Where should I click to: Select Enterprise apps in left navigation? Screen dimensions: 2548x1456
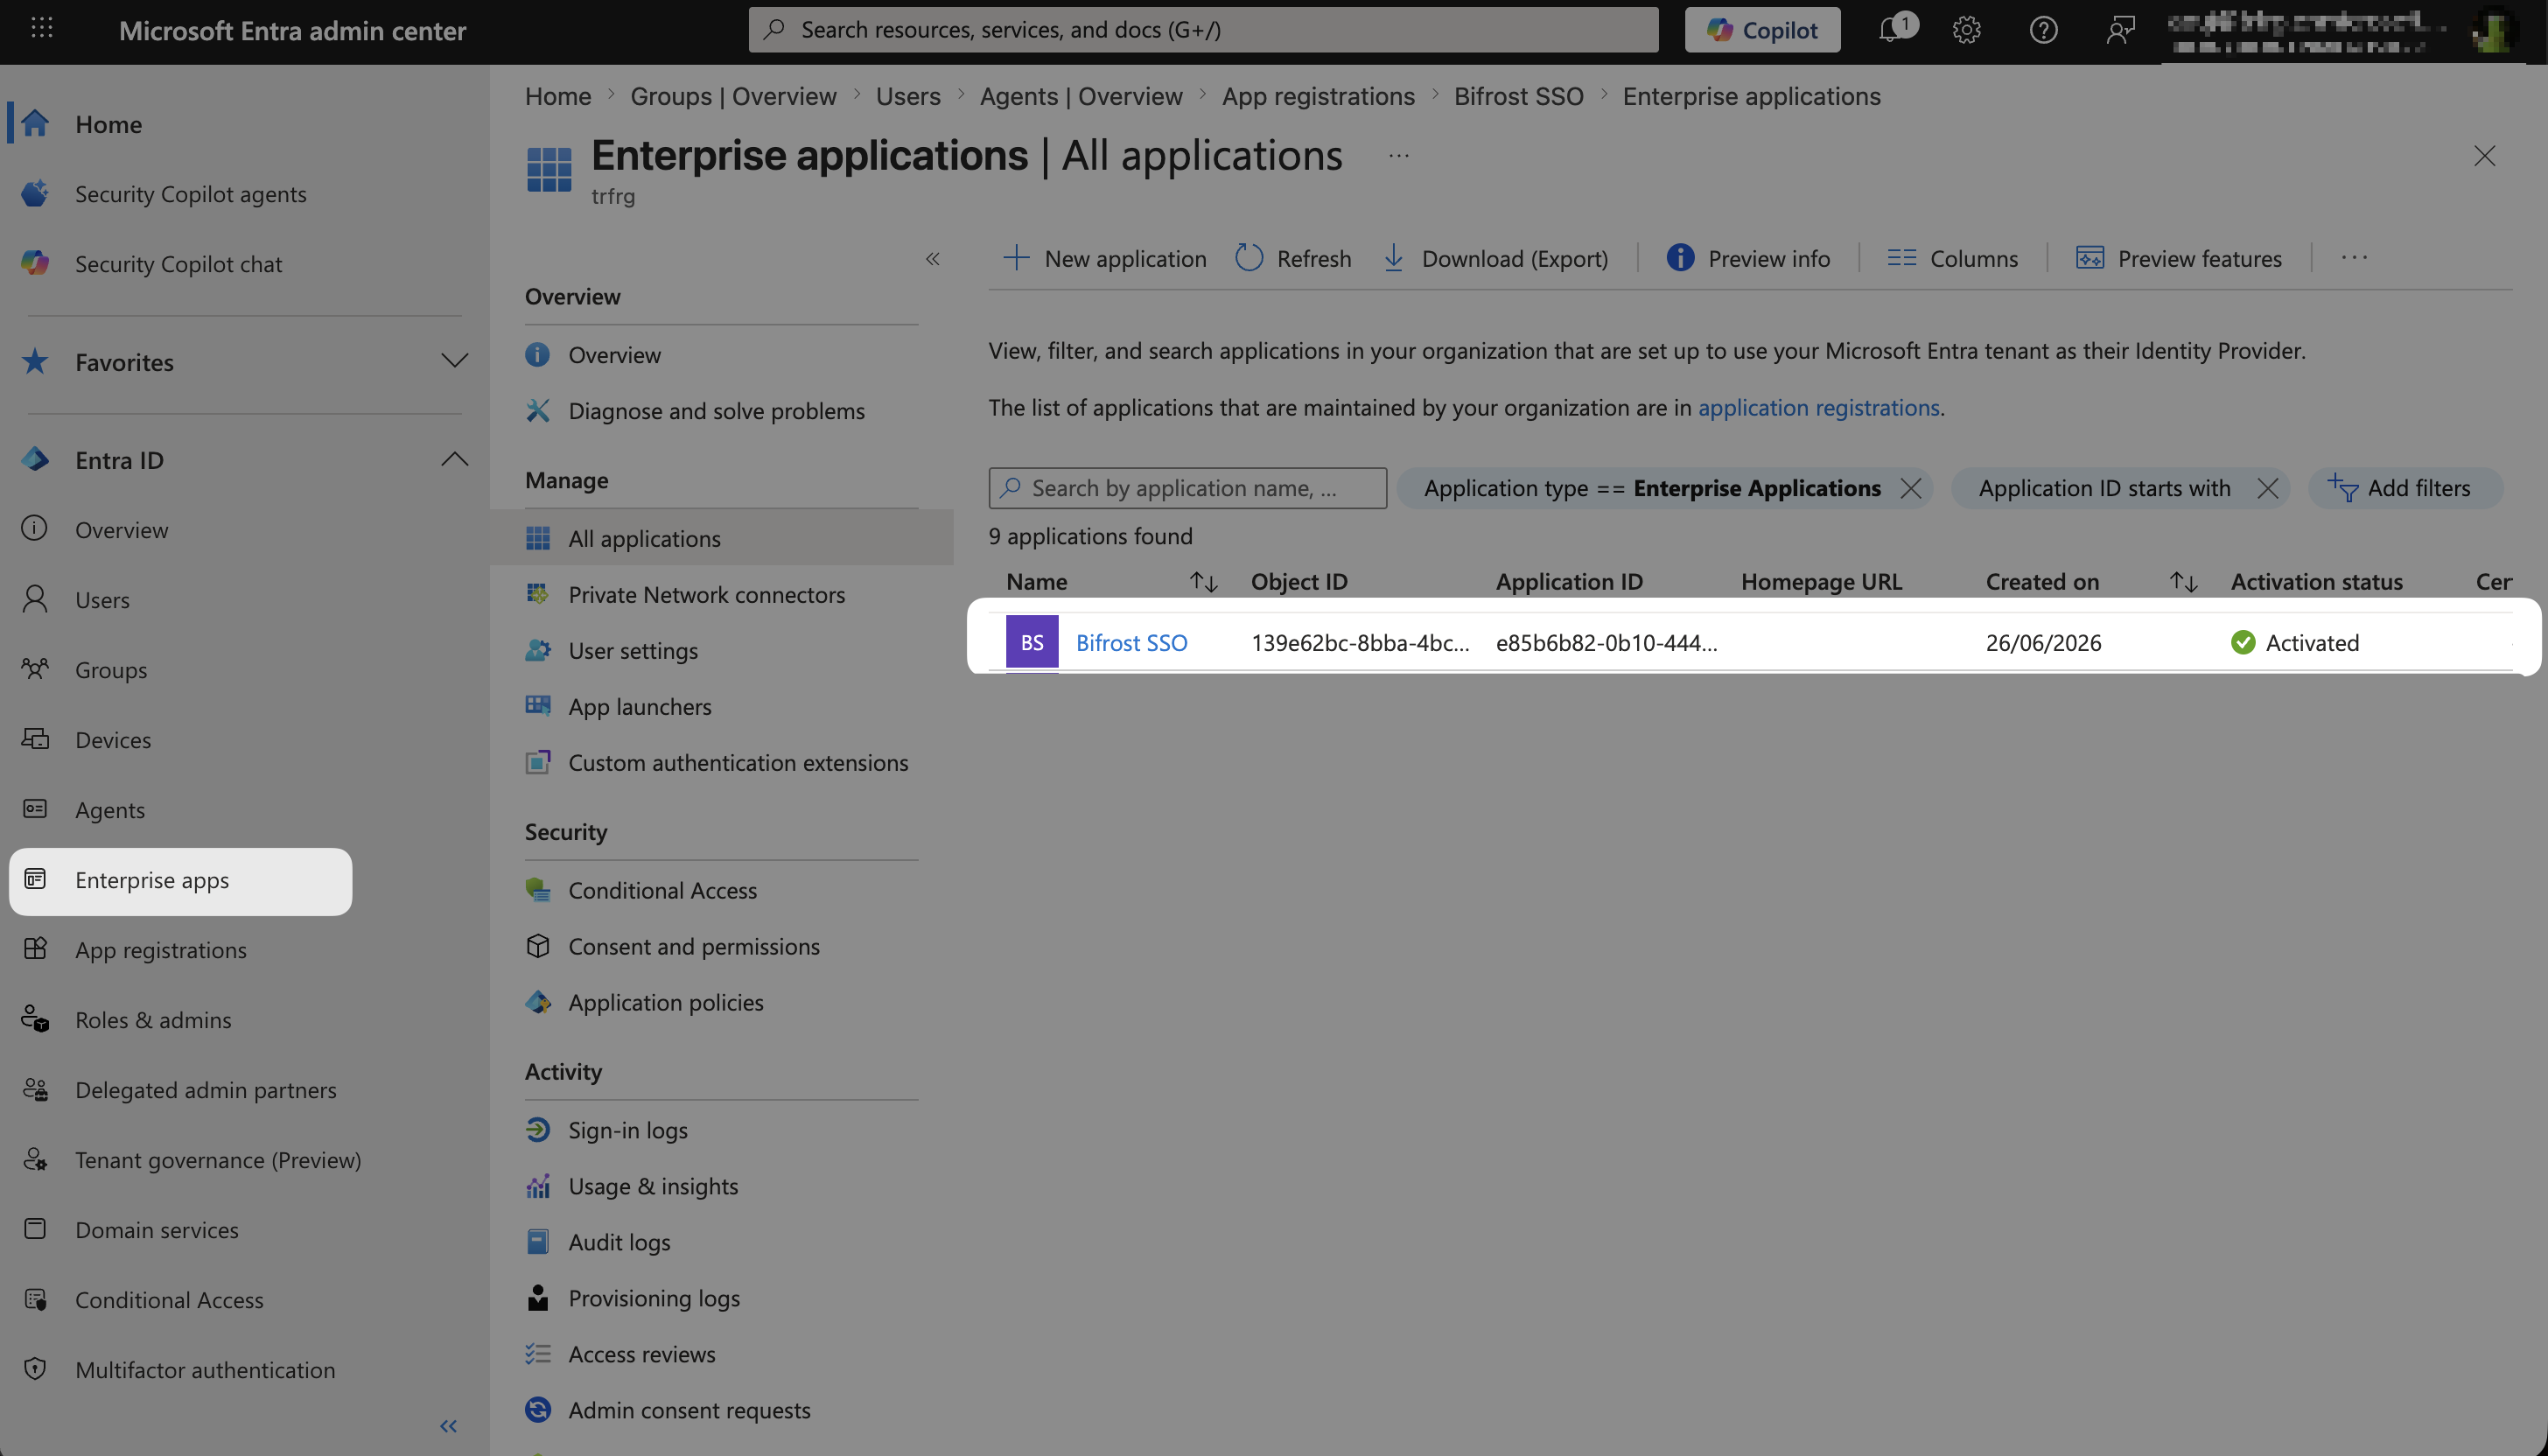click(181, 881)
